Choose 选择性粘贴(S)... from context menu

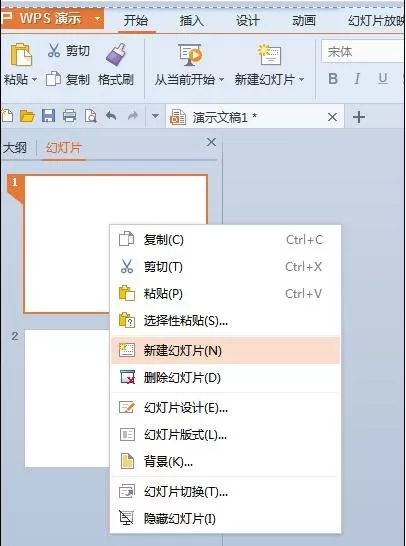(225, 321)
